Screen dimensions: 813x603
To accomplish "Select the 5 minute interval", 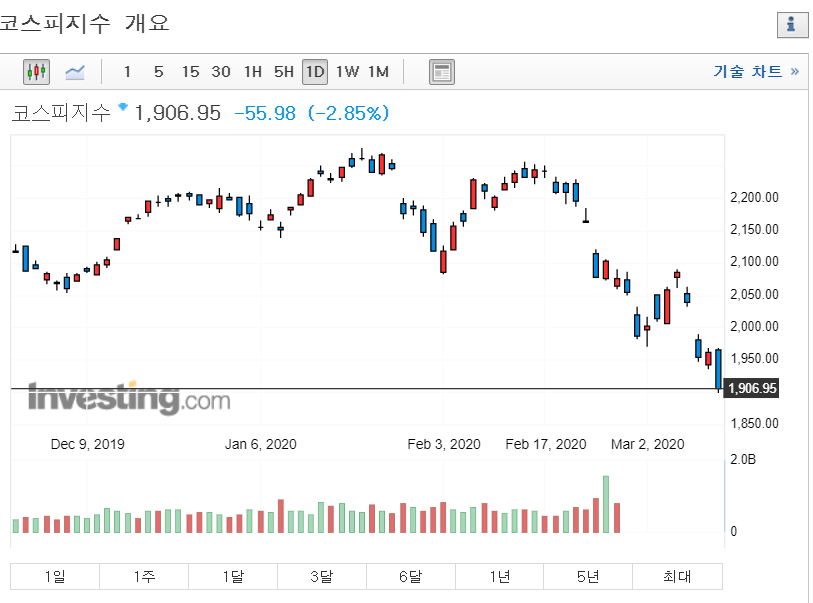I will (158, 72).
